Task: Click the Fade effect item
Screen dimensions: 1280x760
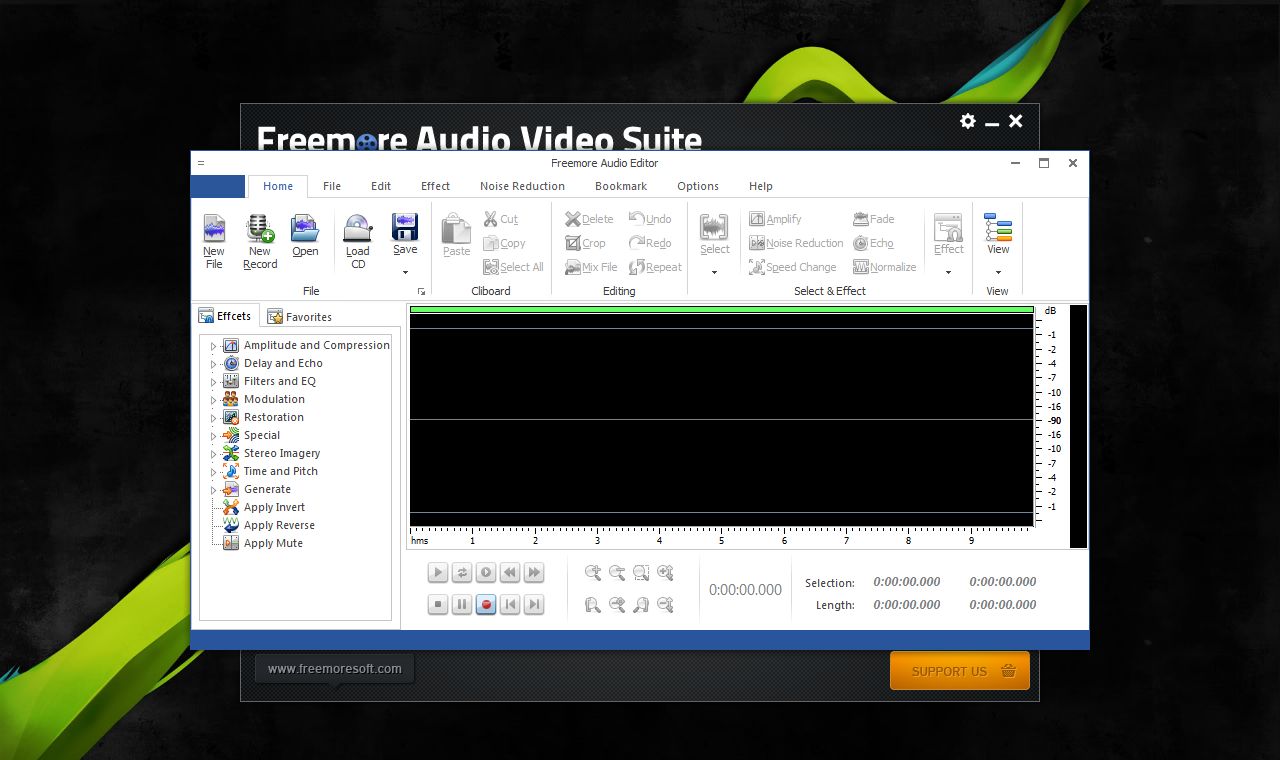Action: point(874,219)
